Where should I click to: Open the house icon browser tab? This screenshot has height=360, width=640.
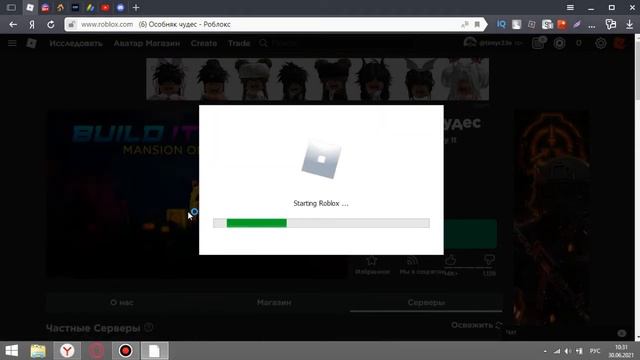click(60, 7)
